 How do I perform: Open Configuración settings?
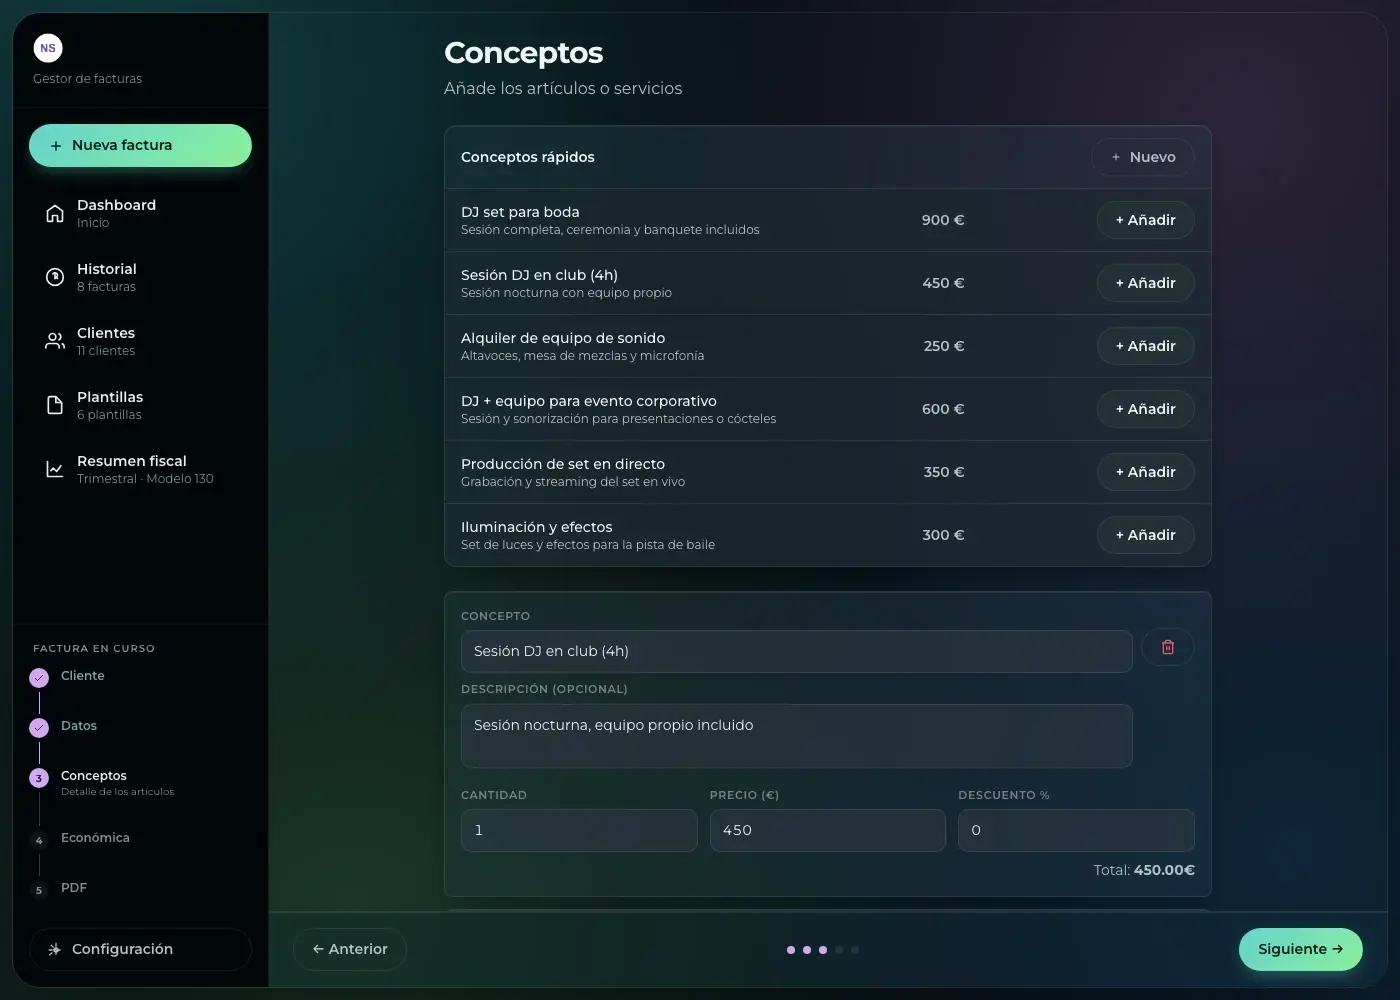pyautogui.click(x=140, y=949)
